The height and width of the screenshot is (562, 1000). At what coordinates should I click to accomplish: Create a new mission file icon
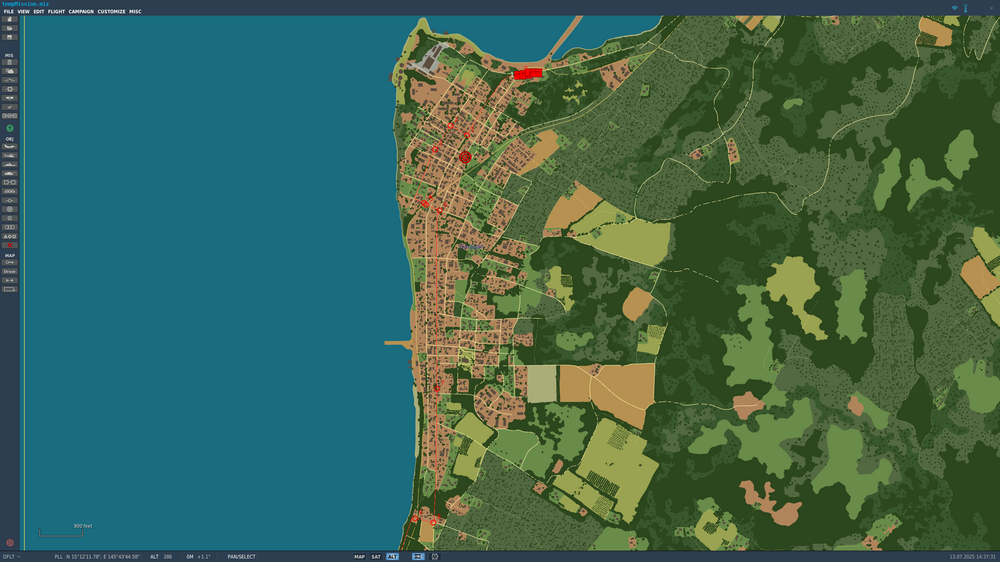tap(10, 19)
